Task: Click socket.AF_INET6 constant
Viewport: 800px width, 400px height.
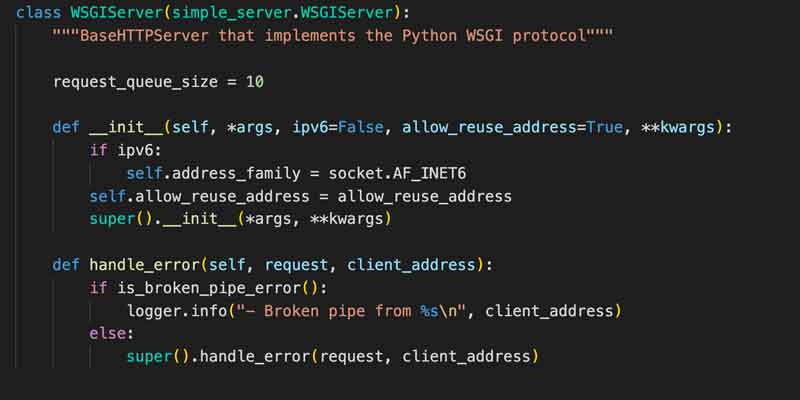Action: 409,173
